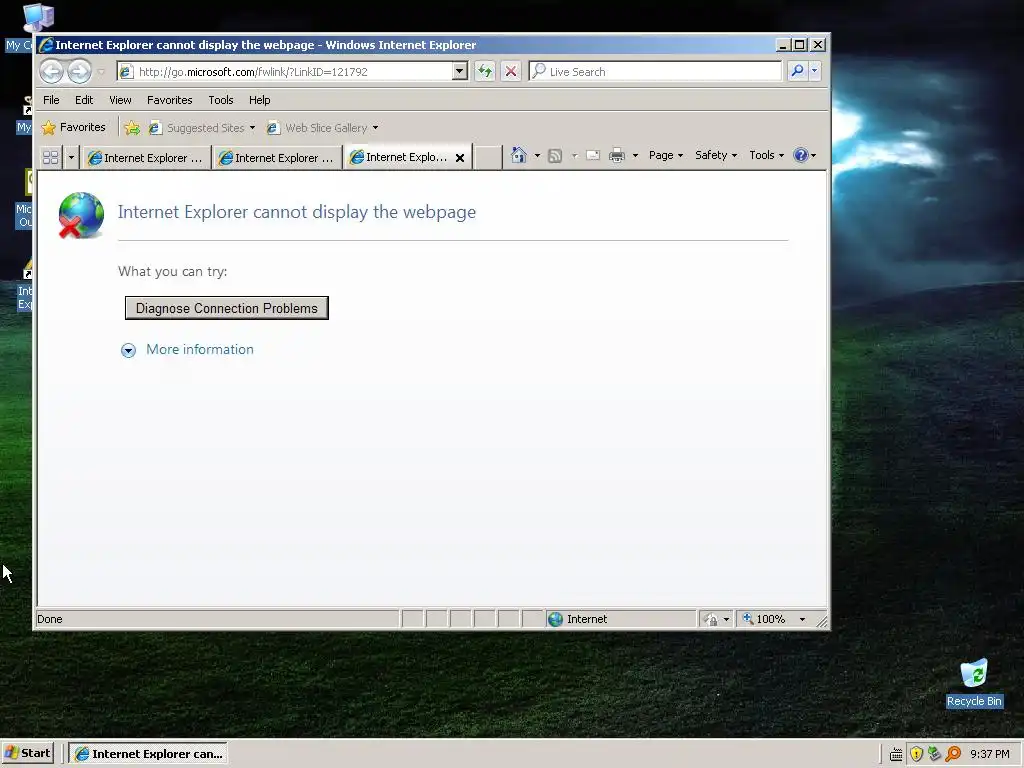This screenshot has height=768, width=1024.
Task: Click the RSS Feeds icon
Action: (x=555, y=155)
